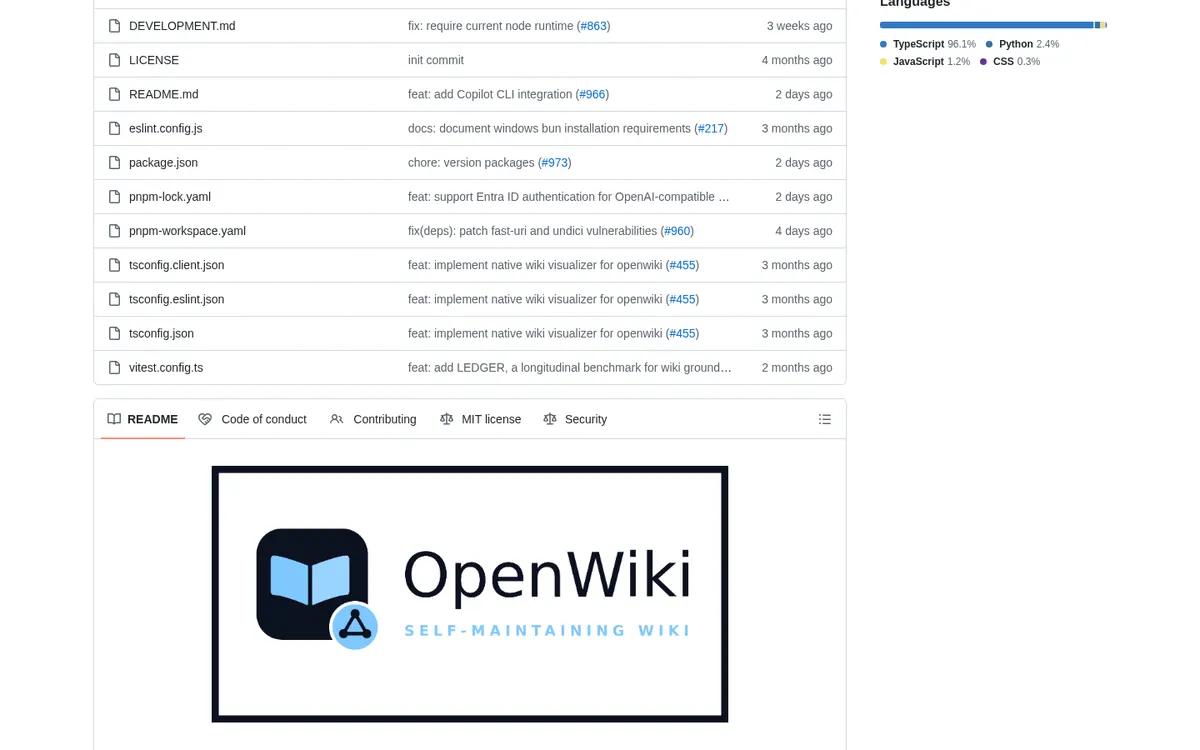
Task: Open #455 link in tsconfig.client.json row
Action: tap(683, 265)
